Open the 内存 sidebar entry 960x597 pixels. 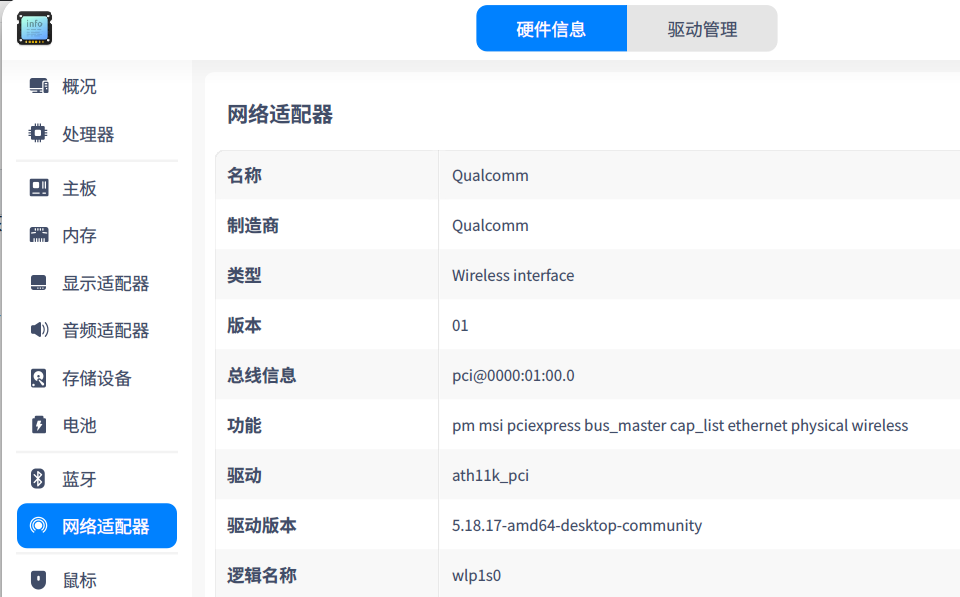(97, 235)
